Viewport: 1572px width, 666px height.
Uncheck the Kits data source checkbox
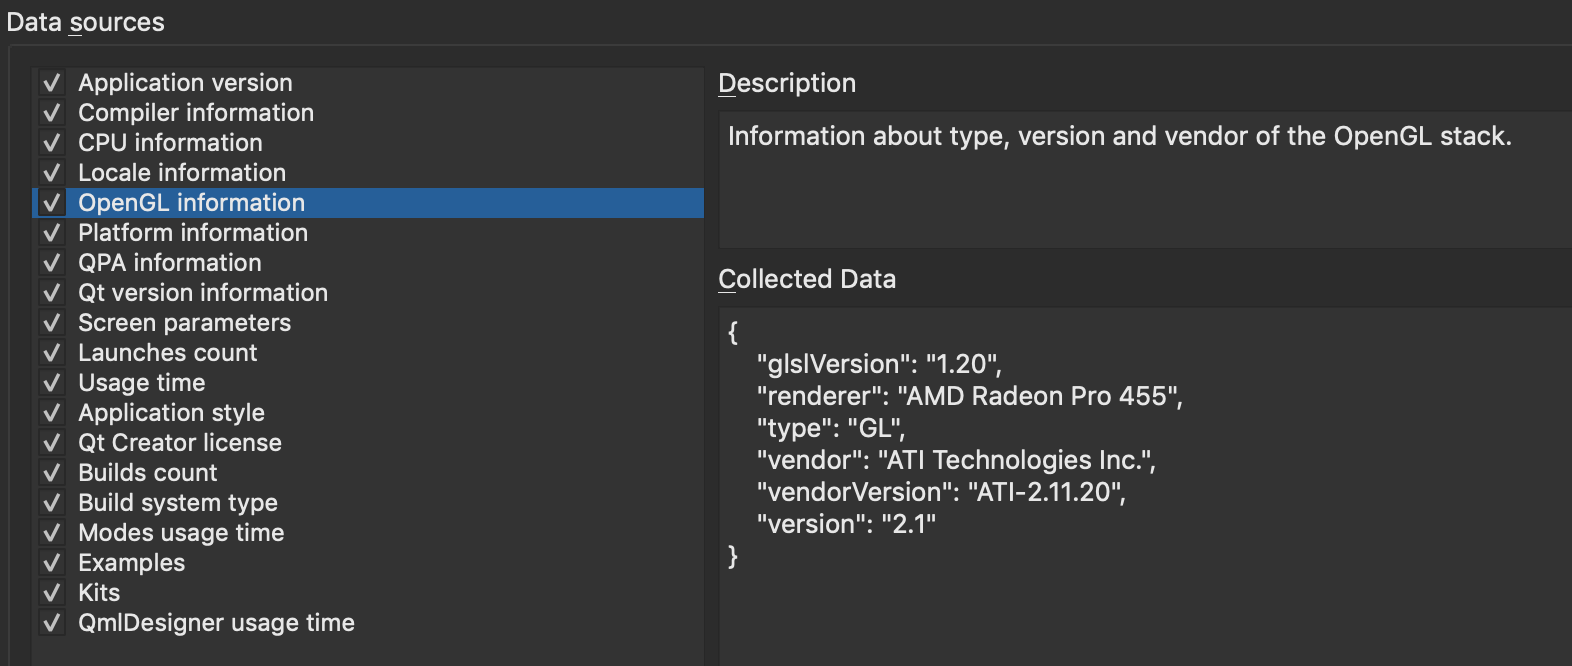point(52,593)
